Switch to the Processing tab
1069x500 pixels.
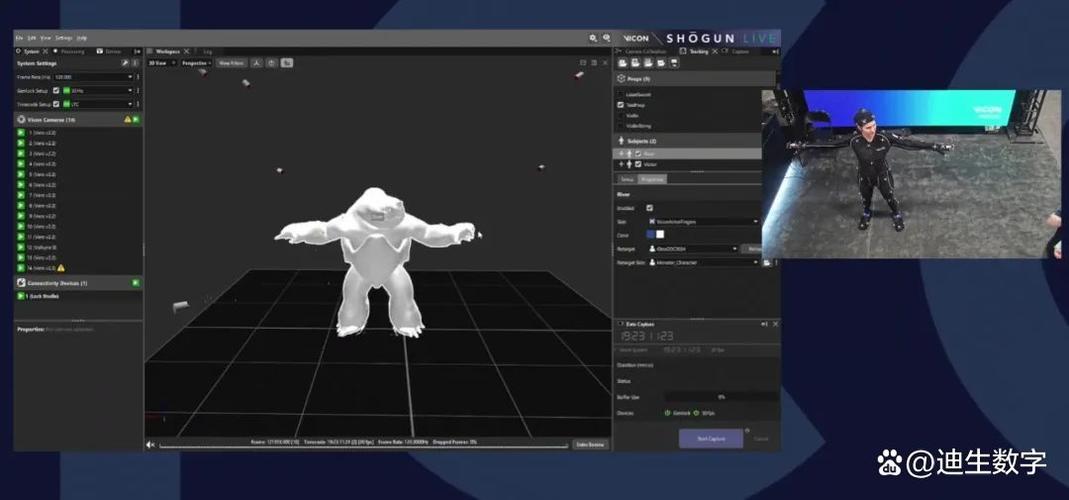tap(69, 52)
